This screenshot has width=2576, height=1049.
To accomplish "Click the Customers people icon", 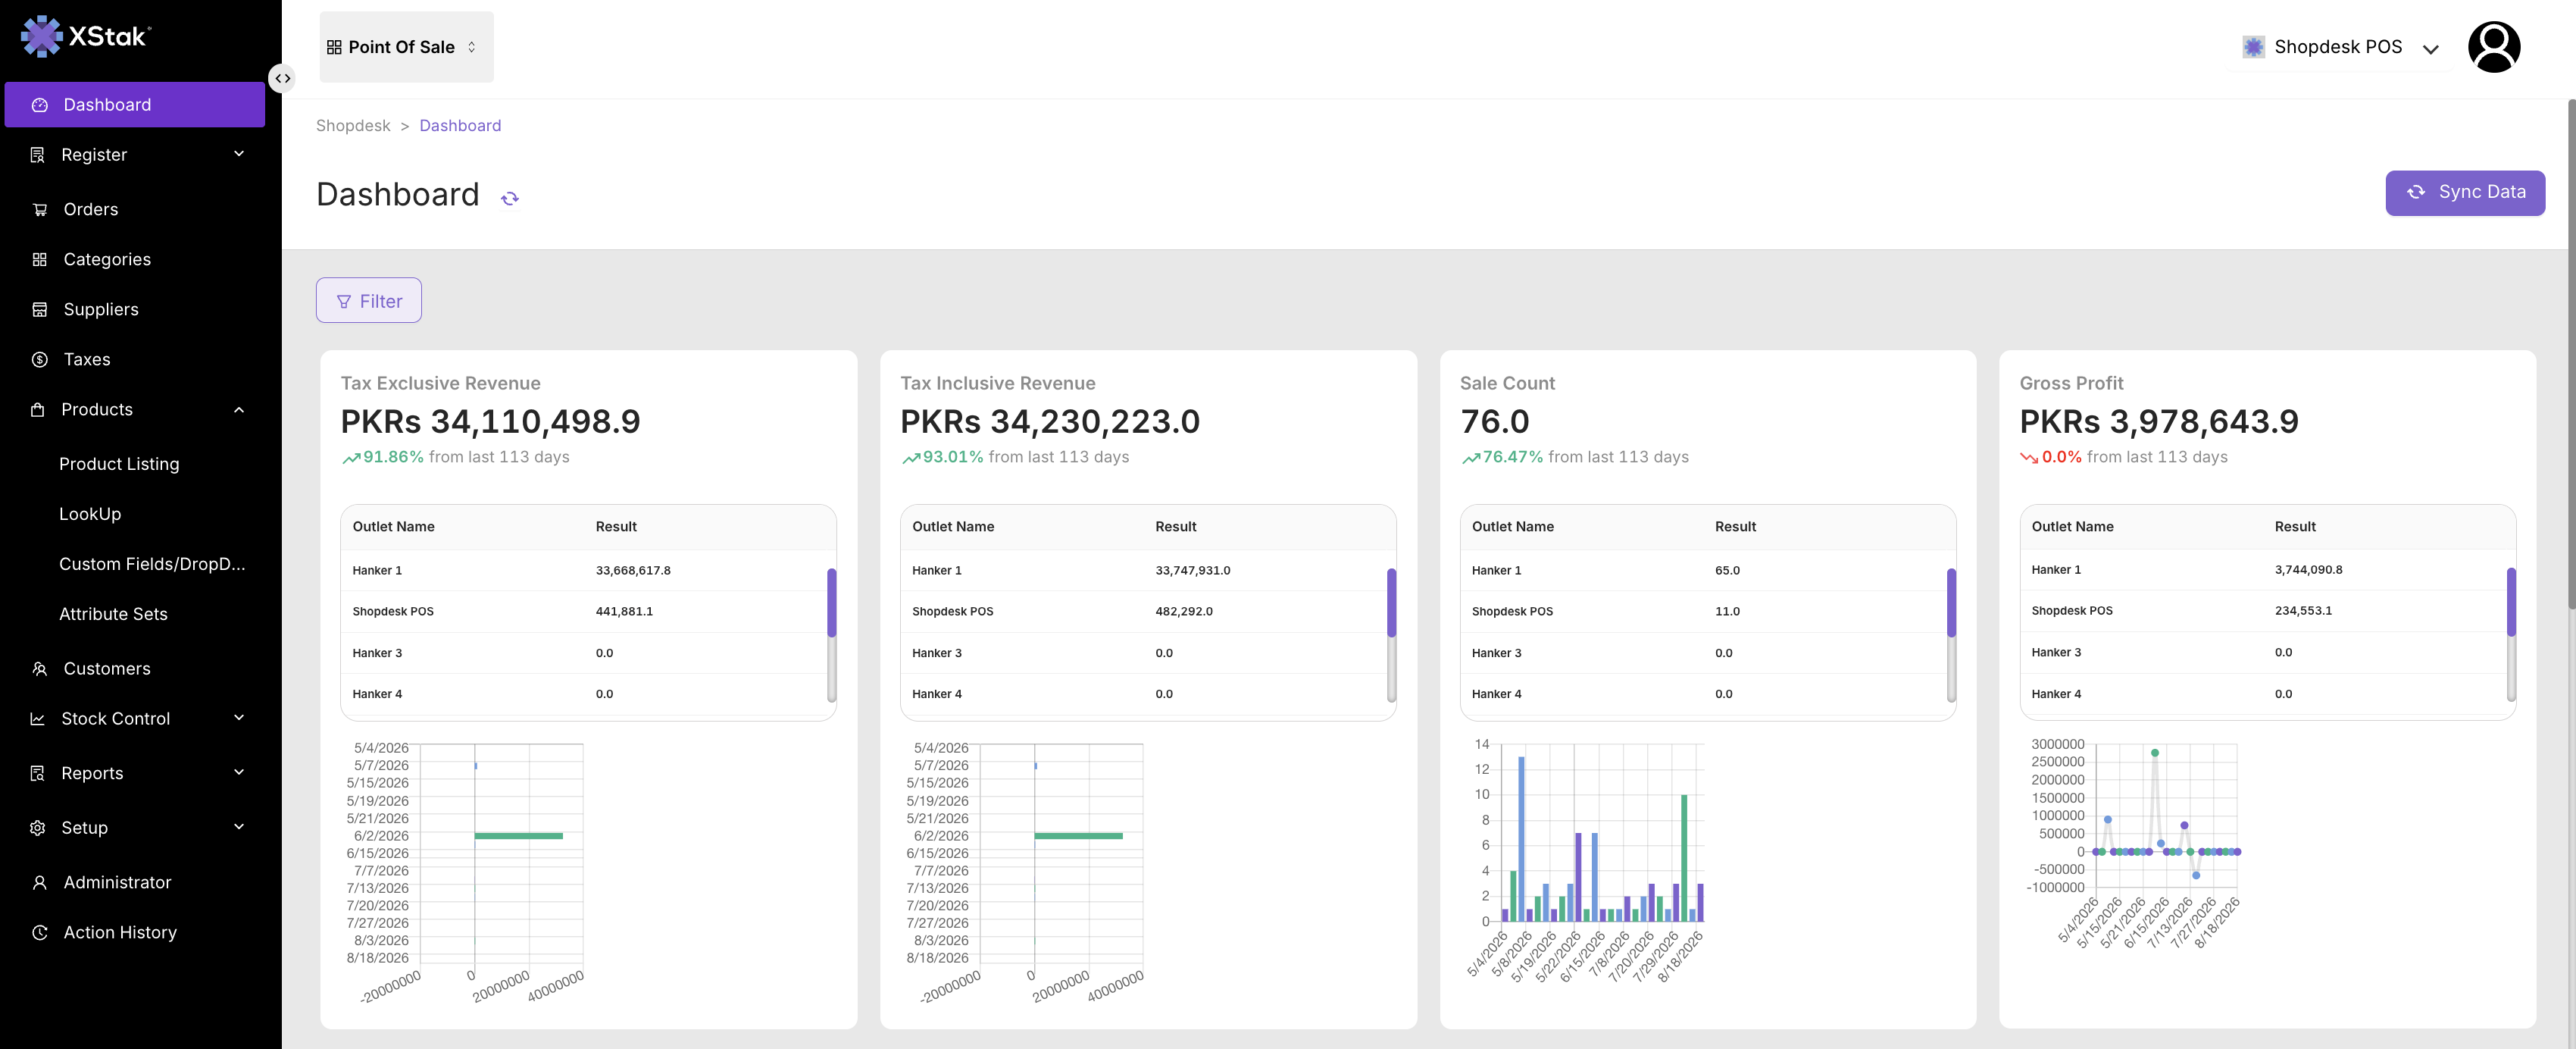I will coord(40,668).
